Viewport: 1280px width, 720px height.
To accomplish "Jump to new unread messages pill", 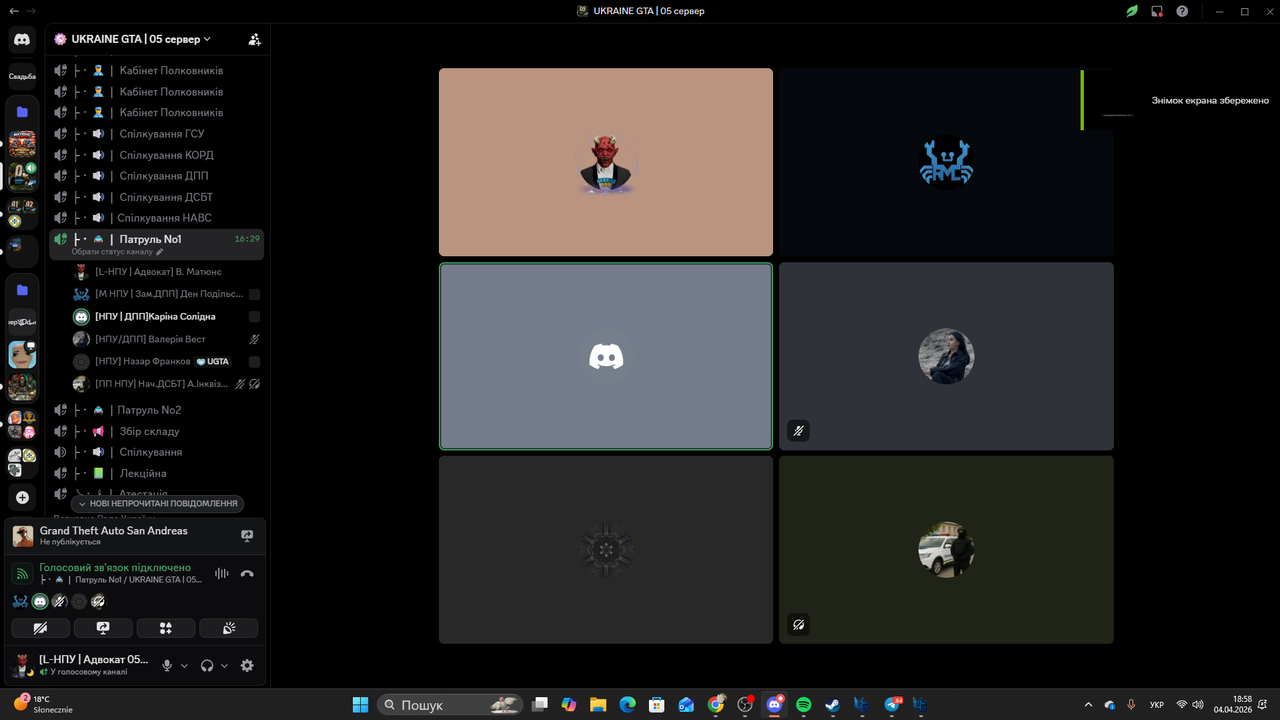I will pos(157,504).
